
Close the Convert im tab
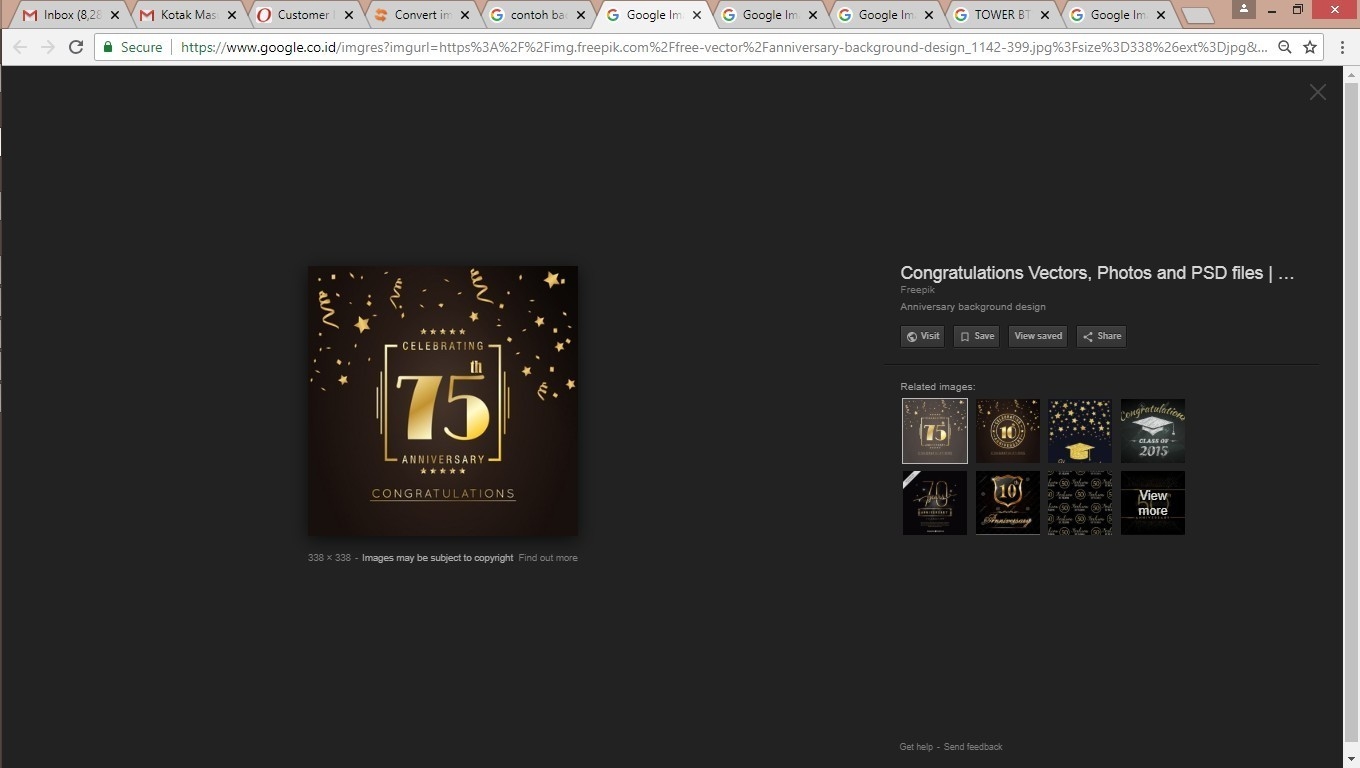tap(465, 15)
